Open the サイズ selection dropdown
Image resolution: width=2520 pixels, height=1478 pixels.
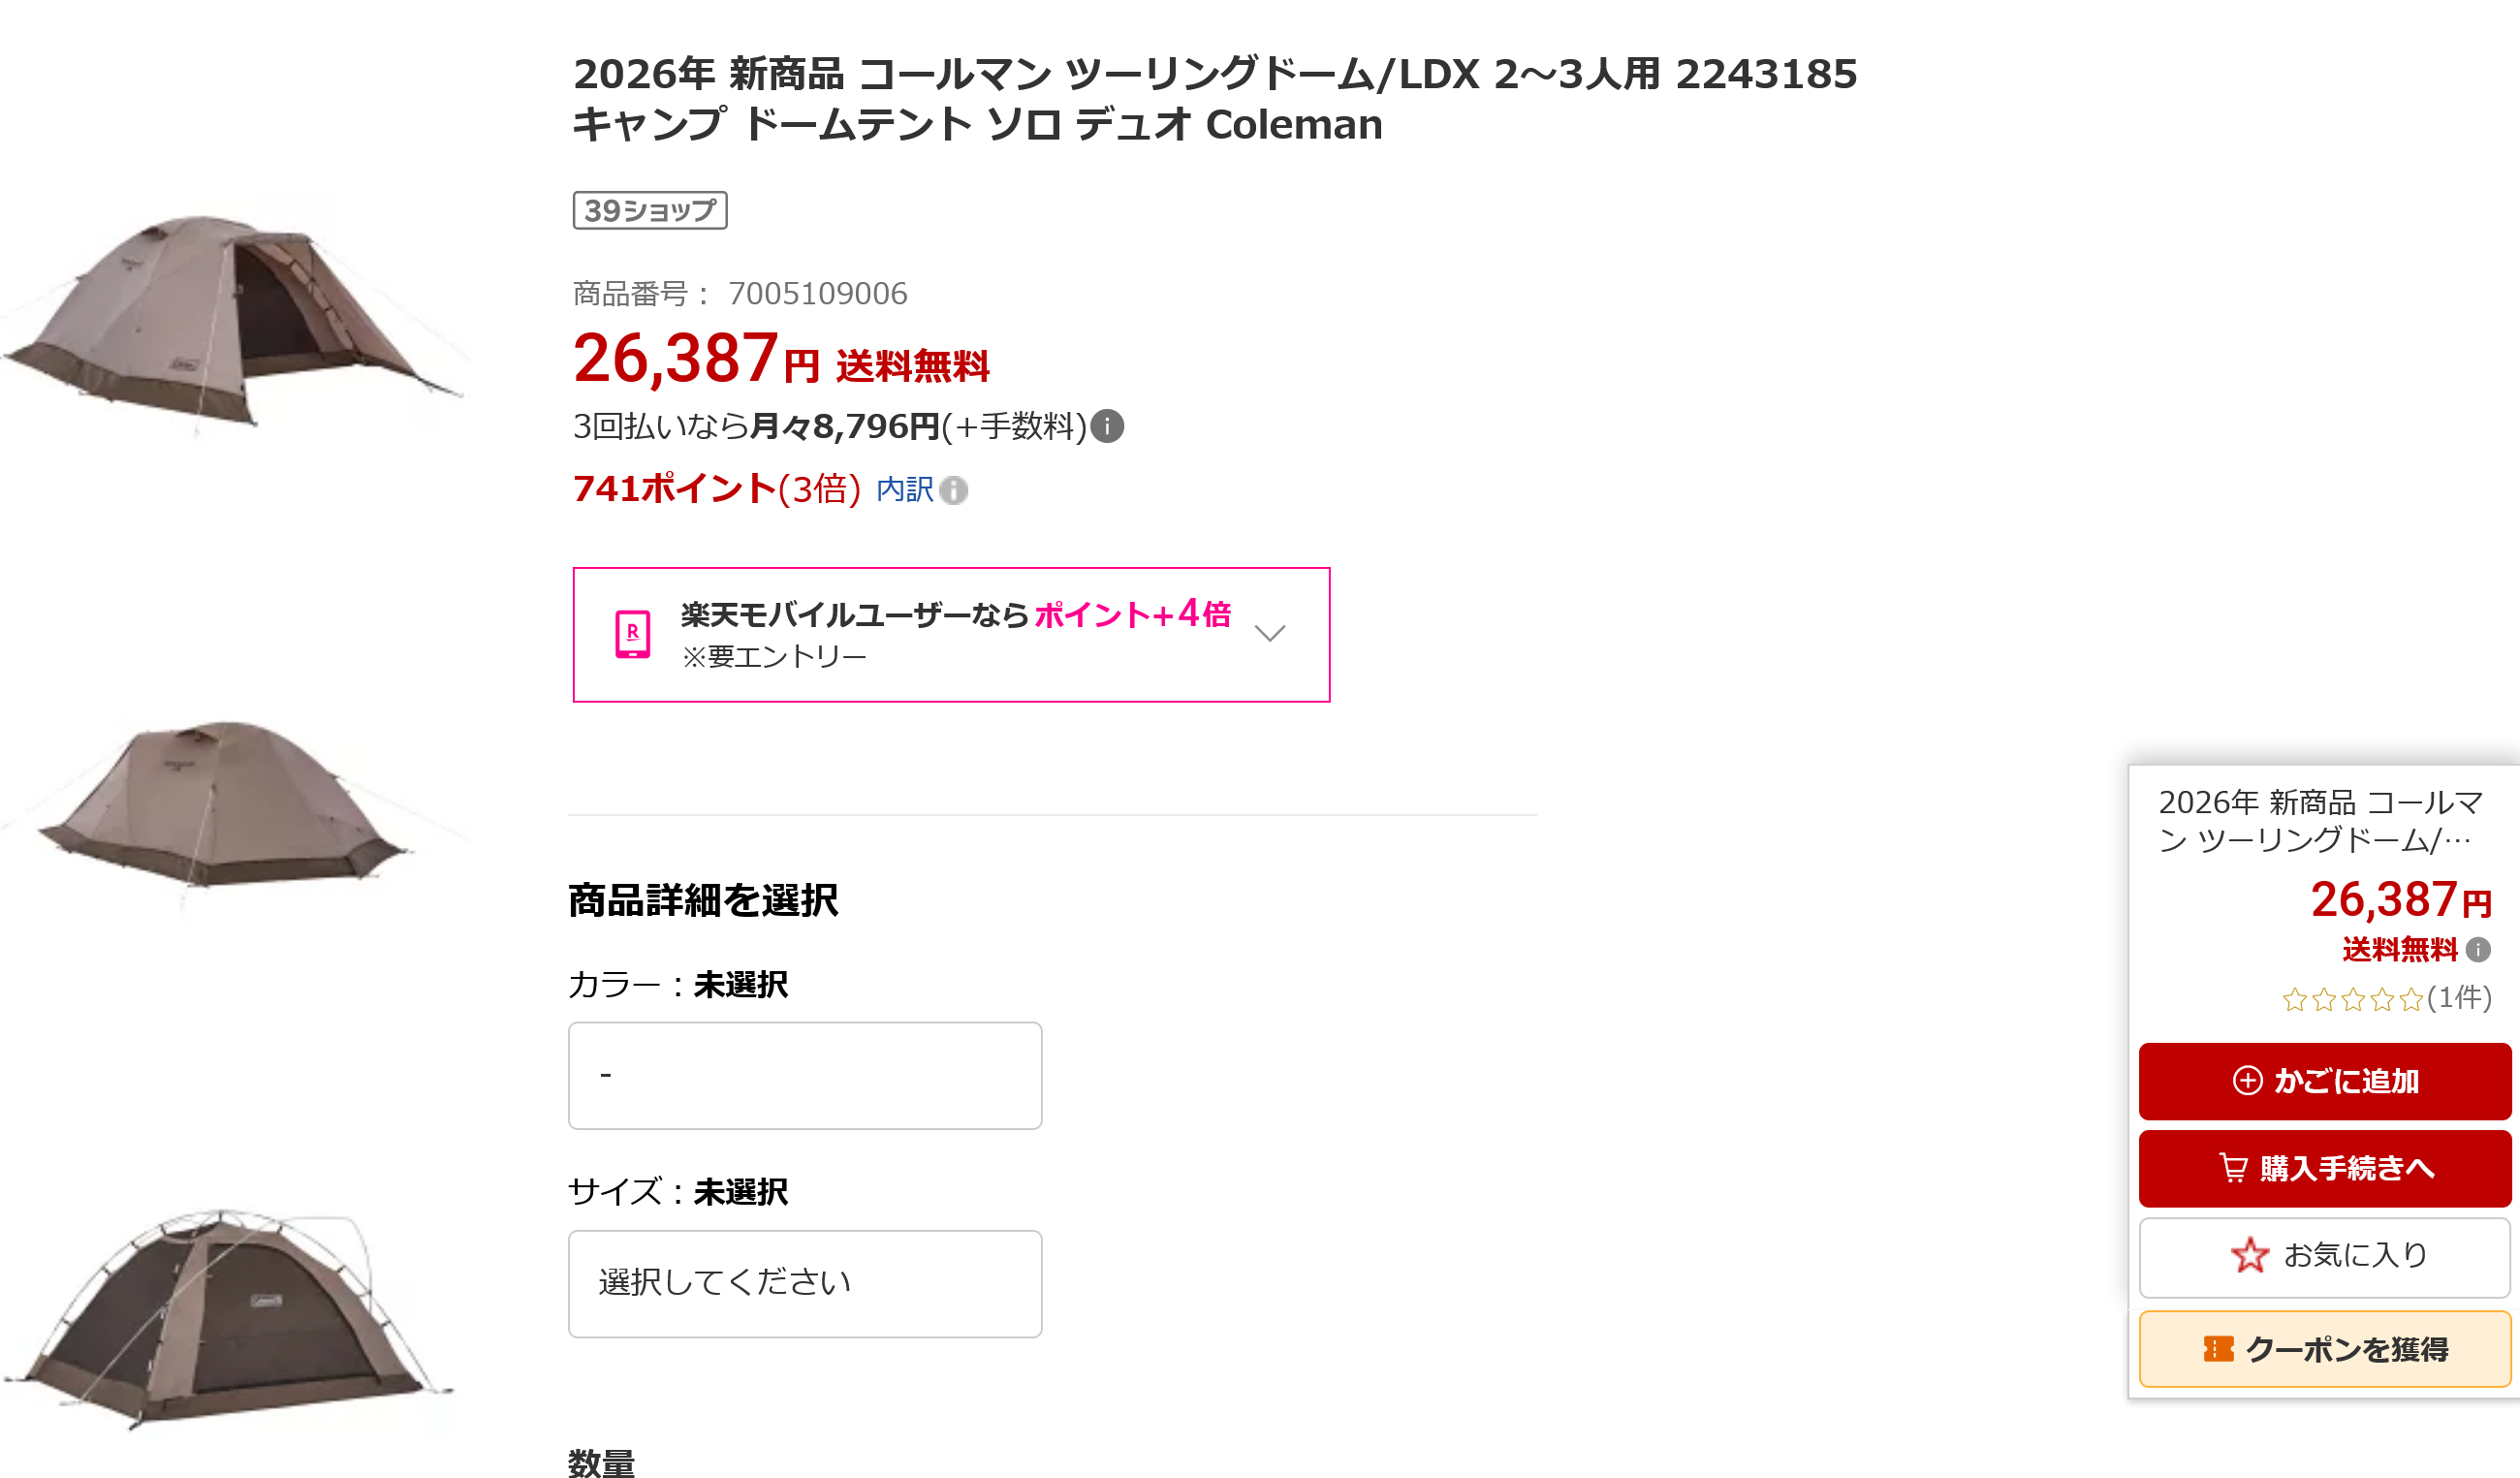point(805,1283)
